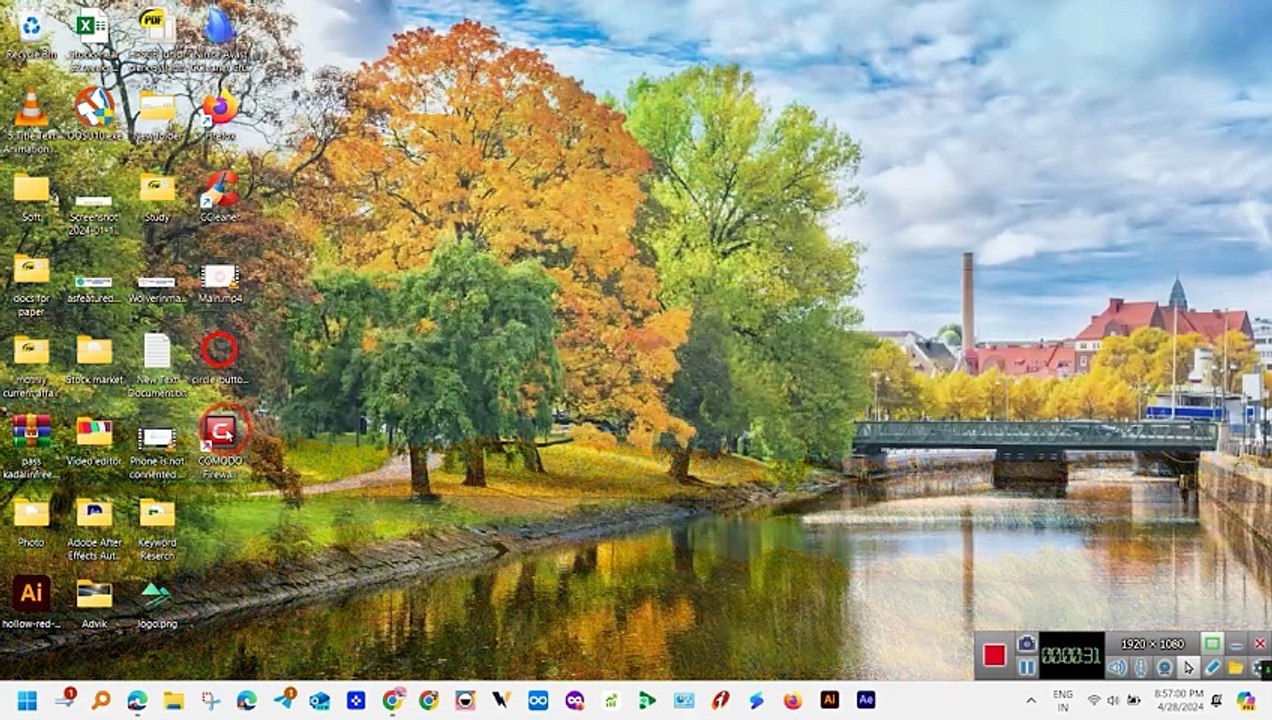Select the 'New Text Document' file
Image resolution: width=1272 pixels, height=720 pixels.
(x=157, y=366)
